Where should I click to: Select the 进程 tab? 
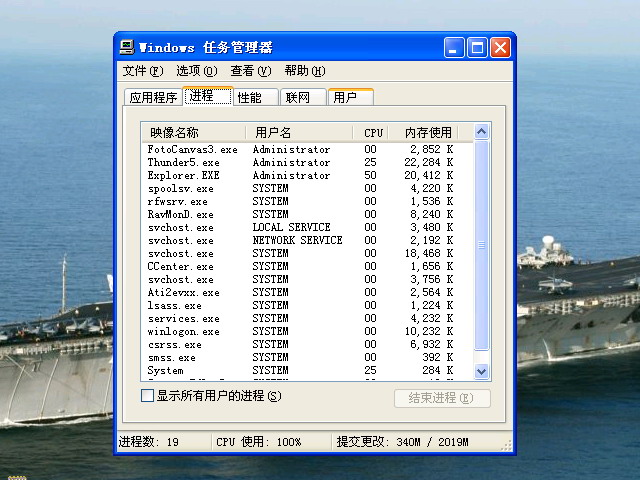[x=208, y=96]
